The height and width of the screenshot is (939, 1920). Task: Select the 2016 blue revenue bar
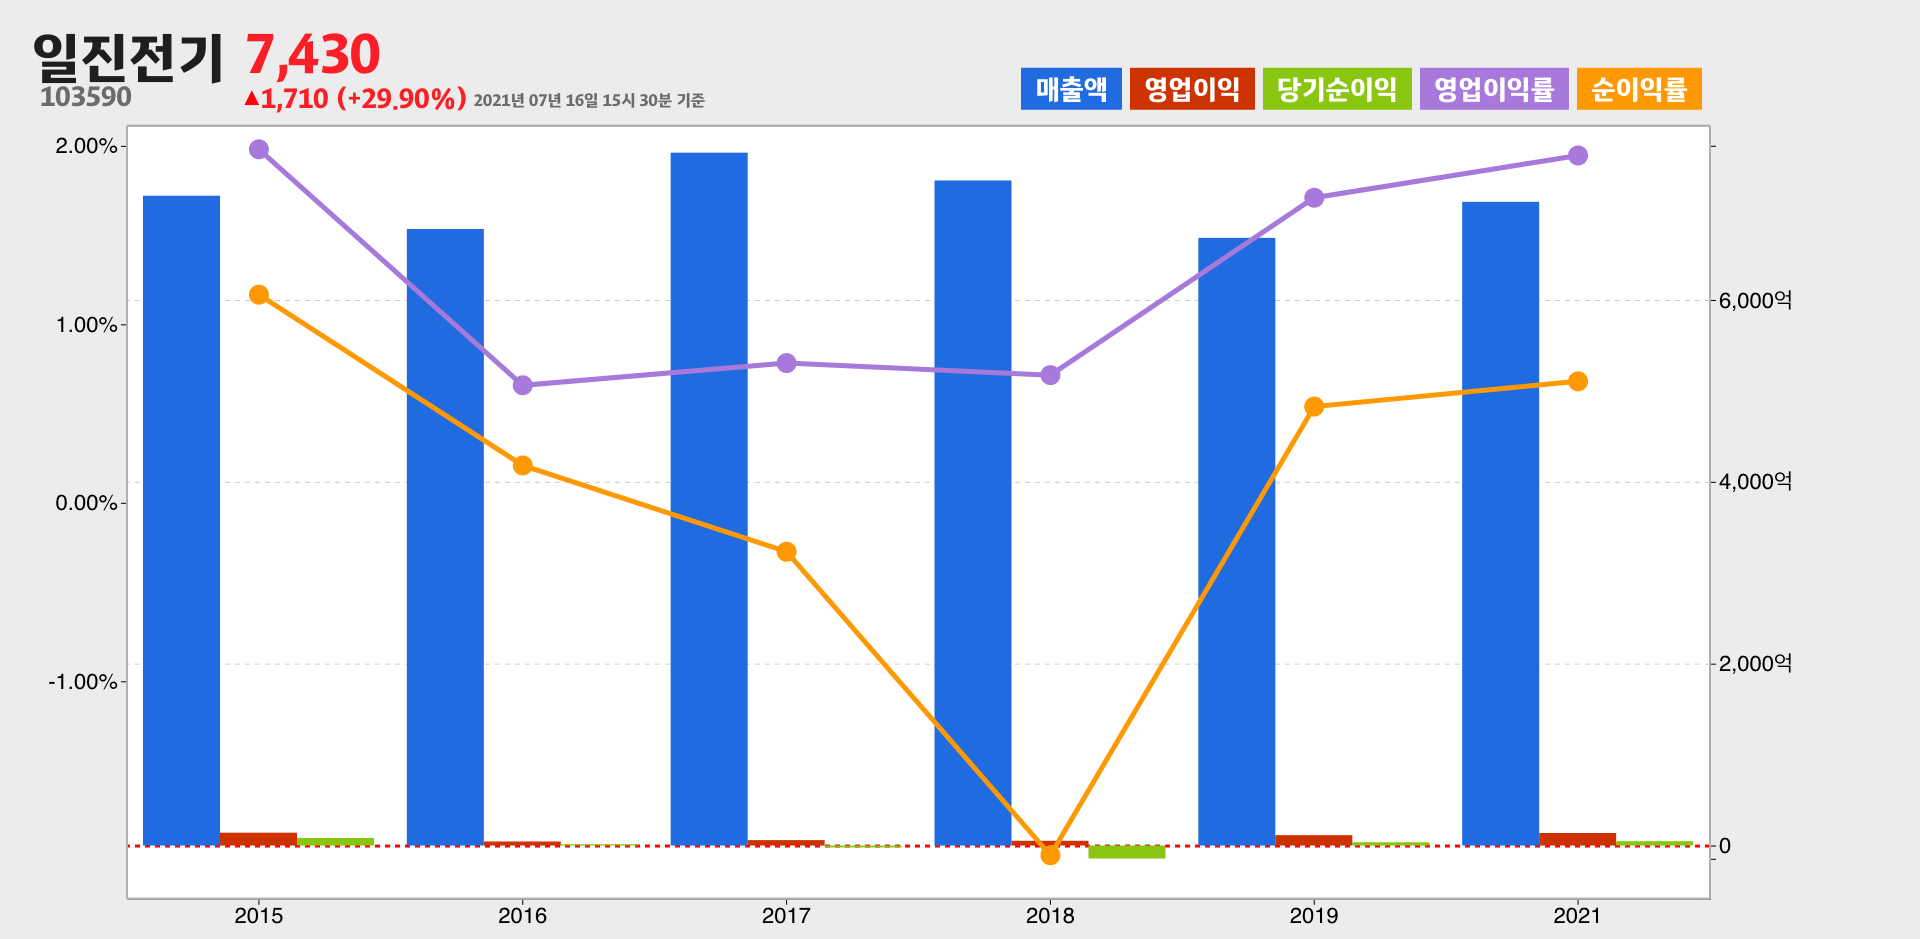(445, 537)
